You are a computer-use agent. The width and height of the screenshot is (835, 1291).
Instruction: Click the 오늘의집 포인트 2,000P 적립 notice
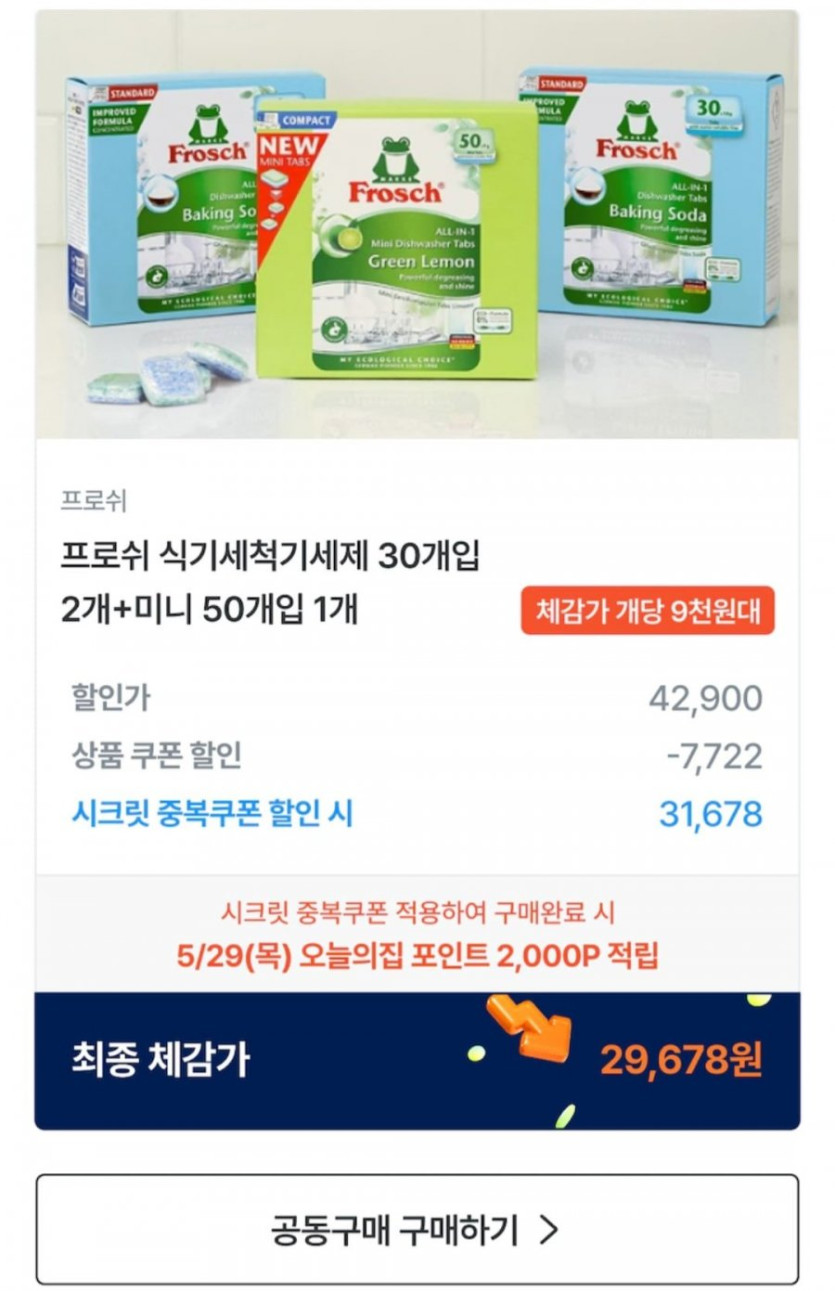click(x=417, y=955)
